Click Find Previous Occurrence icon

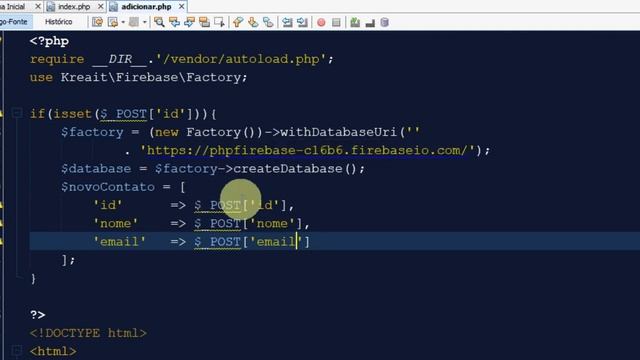pyautogui.click(x=174, y=22)
